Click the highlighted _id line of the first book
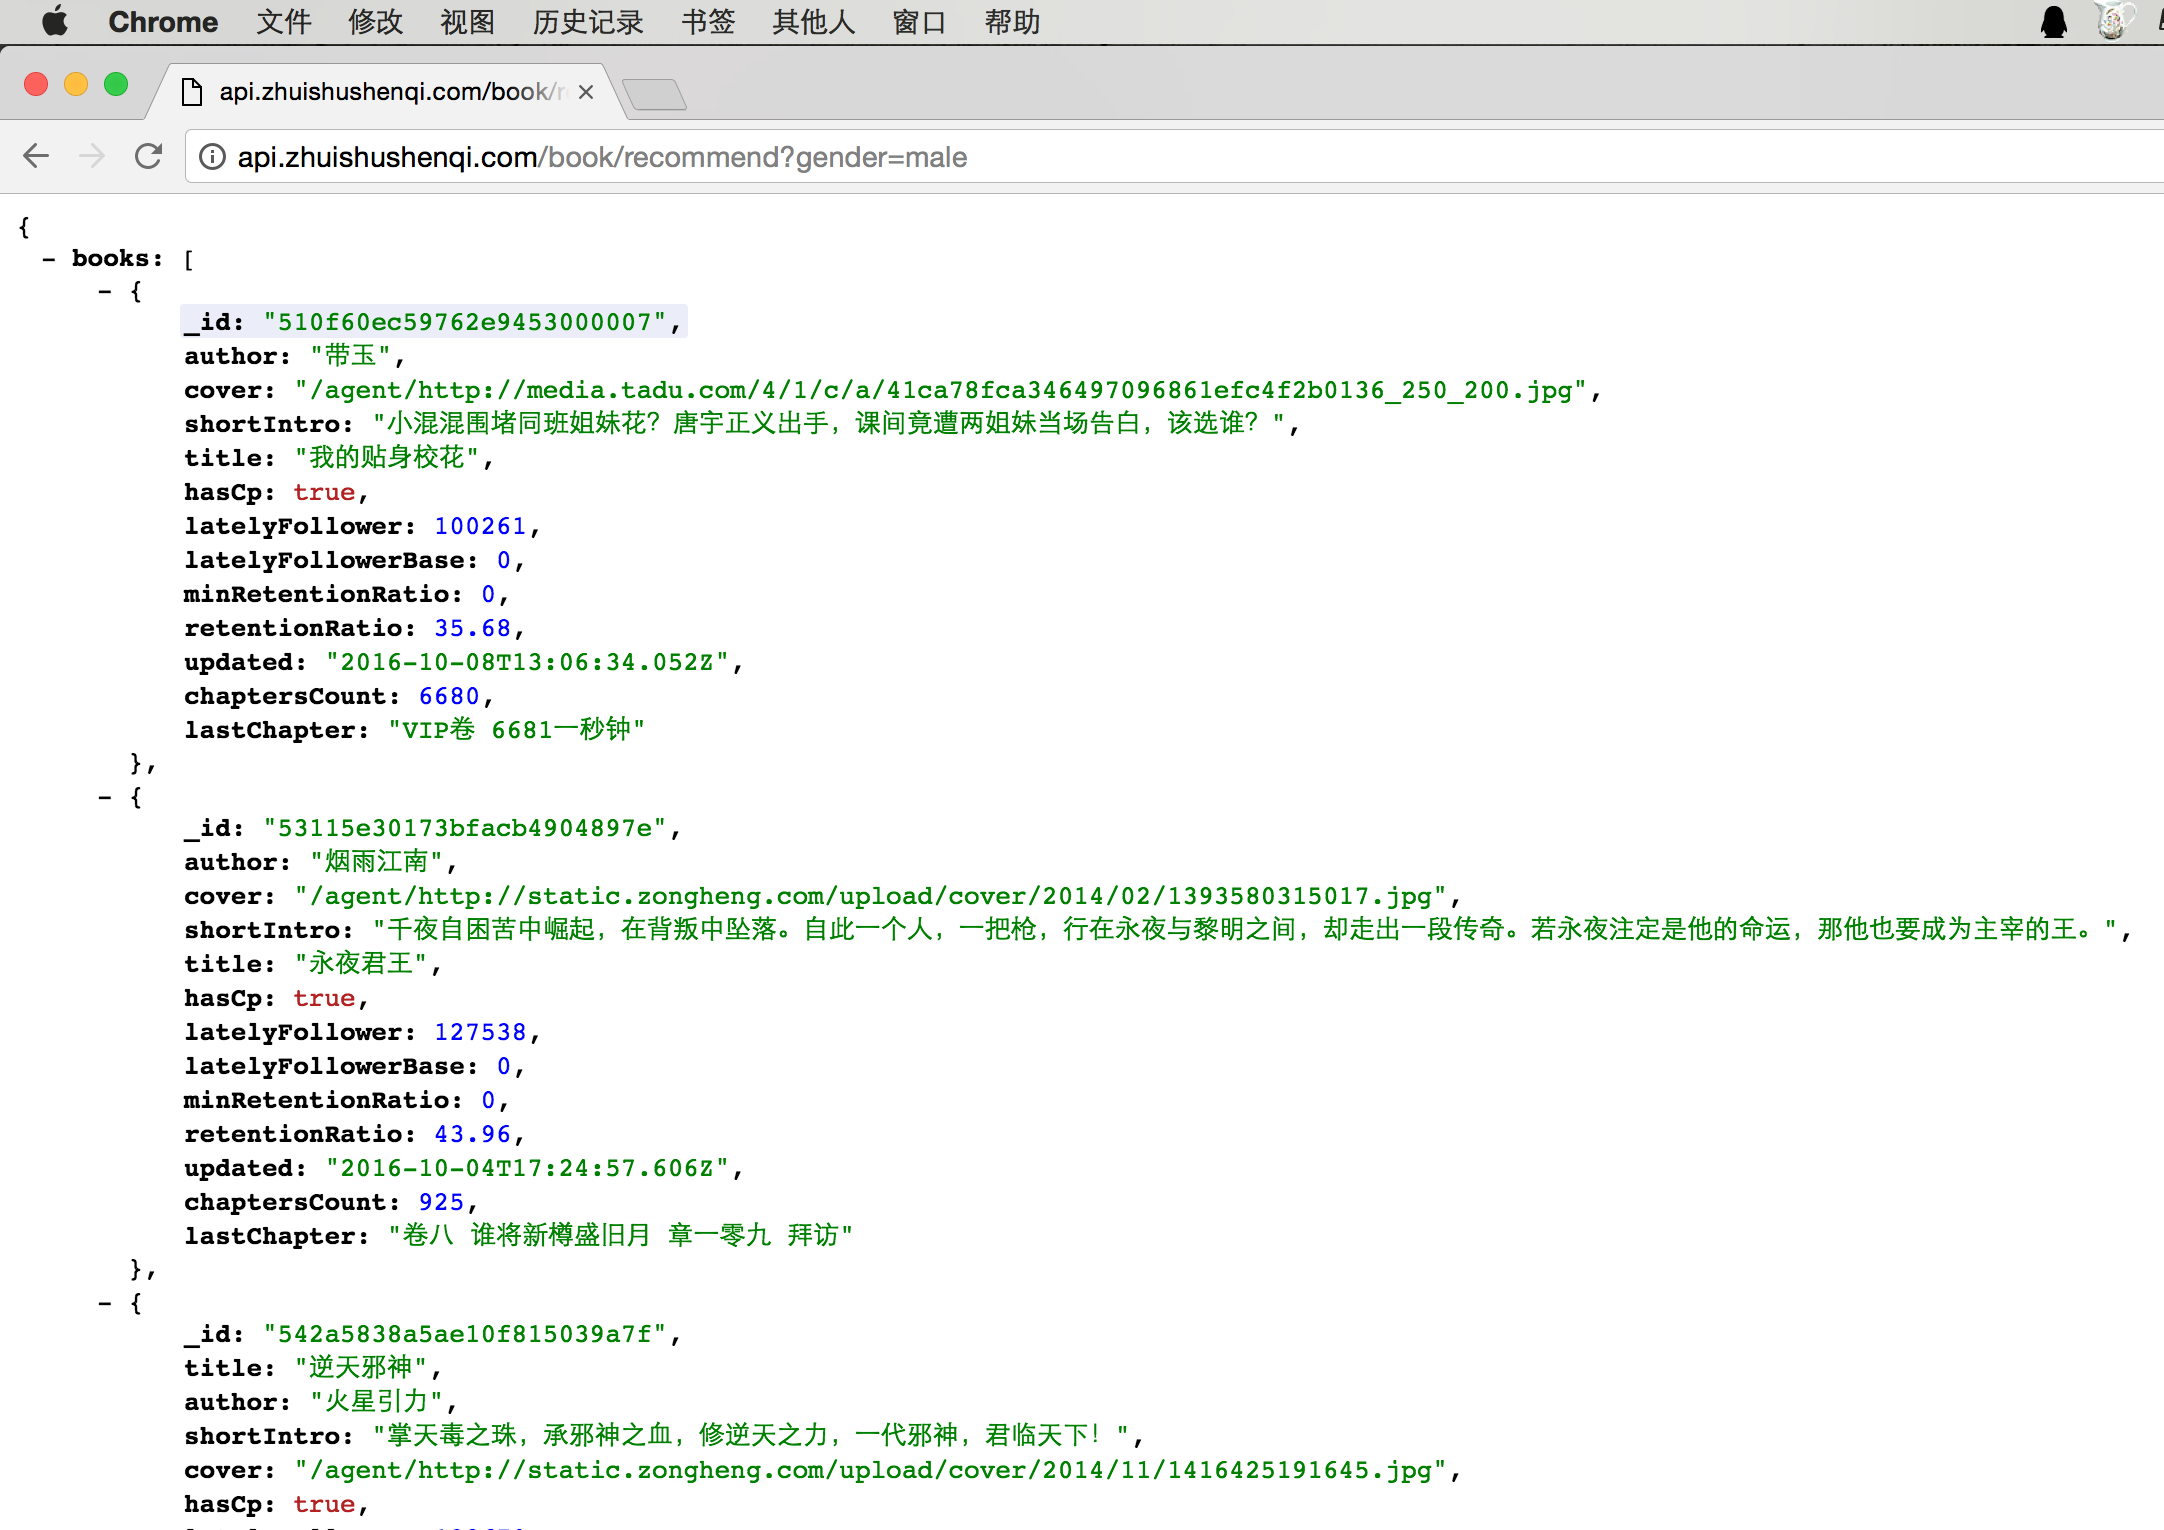The image size is (2164, 1530). coord(432,322)
